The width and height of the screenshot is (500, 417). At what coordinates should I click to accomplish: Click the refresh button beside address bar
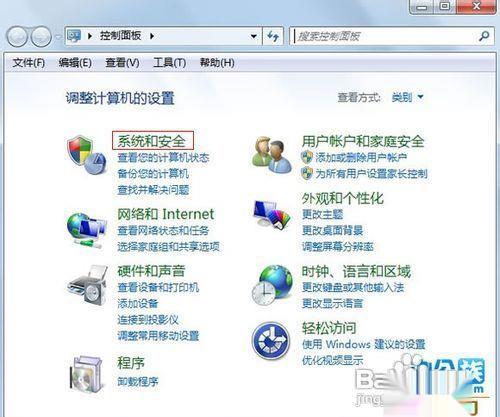[x=273, y=36]
